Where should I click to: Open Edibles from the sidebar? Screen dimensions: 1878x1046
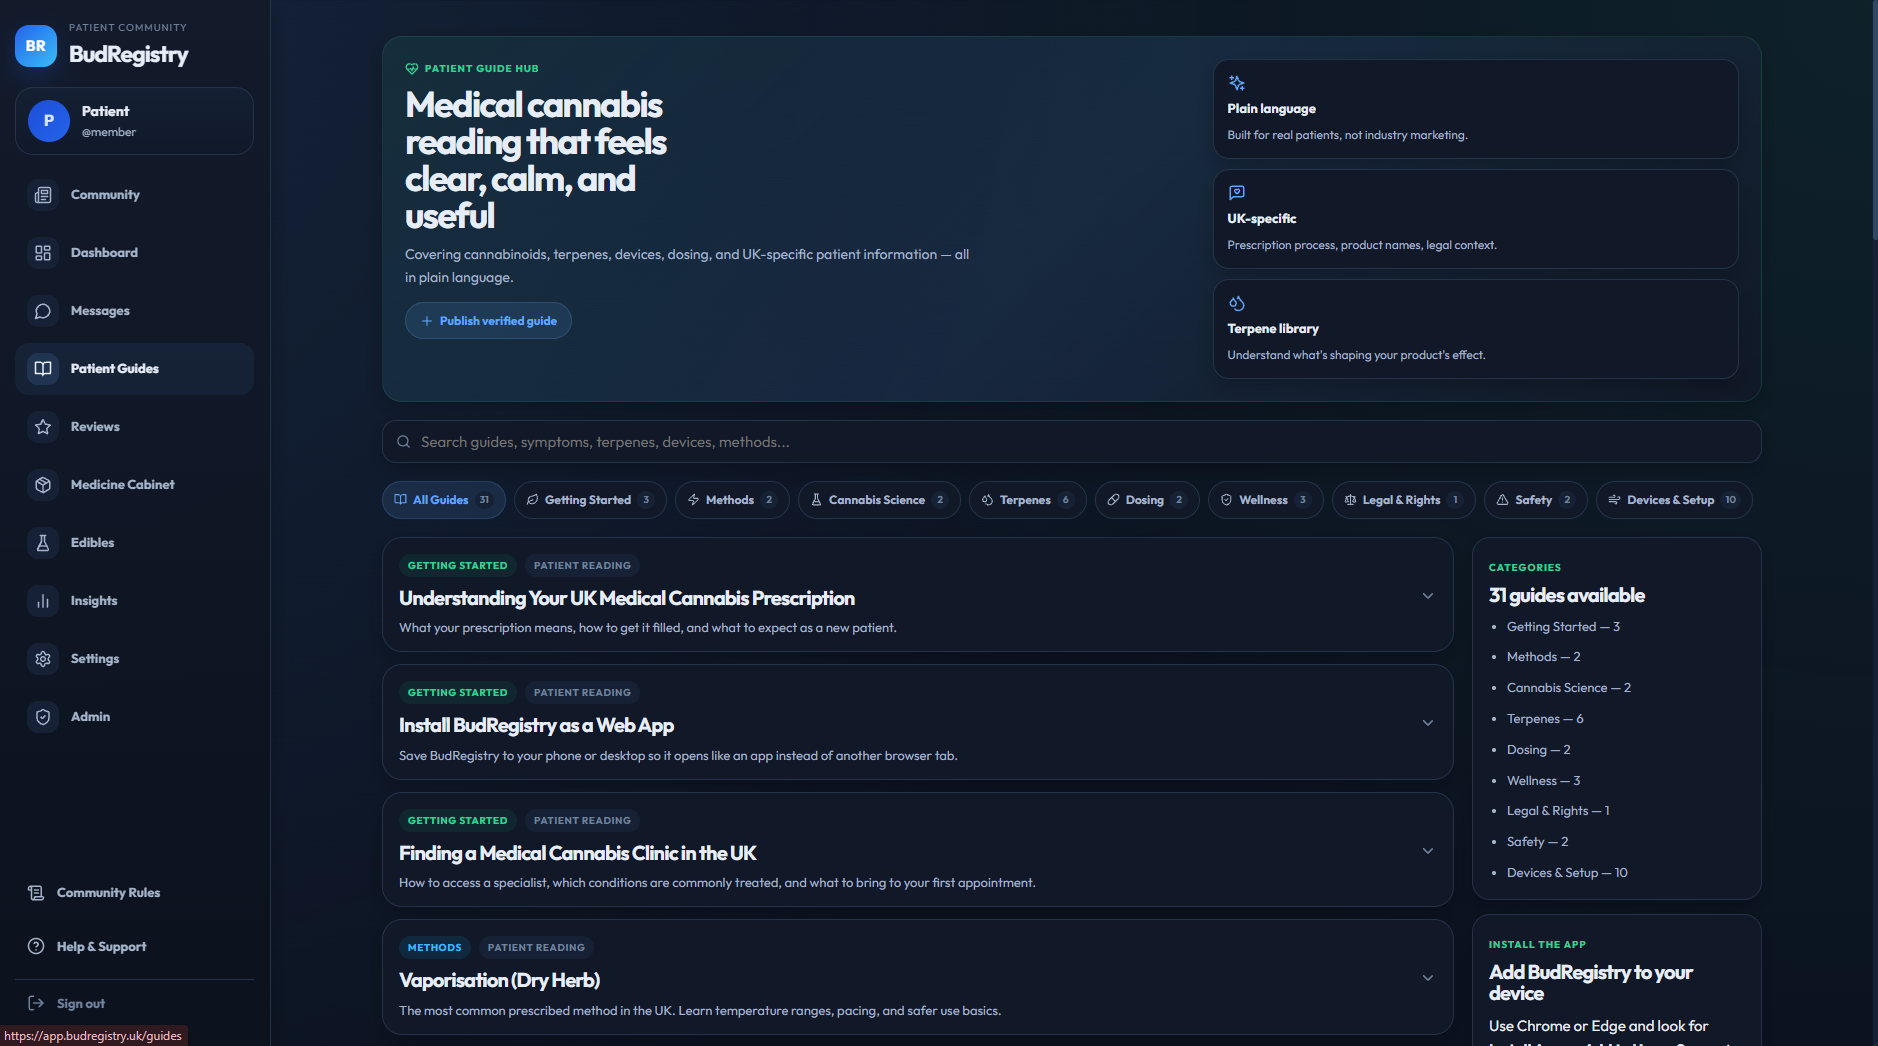134,543
